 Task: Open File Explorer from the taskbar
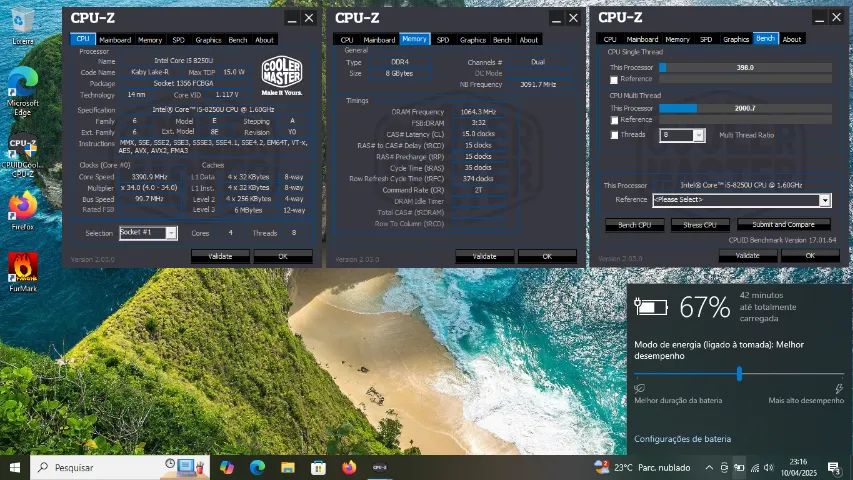[288, 467]
